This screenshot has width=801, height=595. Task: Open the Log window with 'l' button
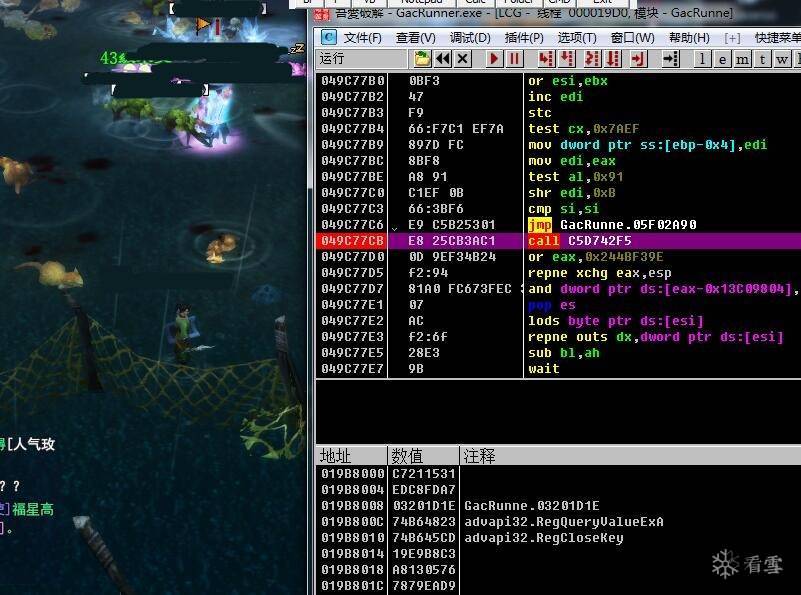702,59
